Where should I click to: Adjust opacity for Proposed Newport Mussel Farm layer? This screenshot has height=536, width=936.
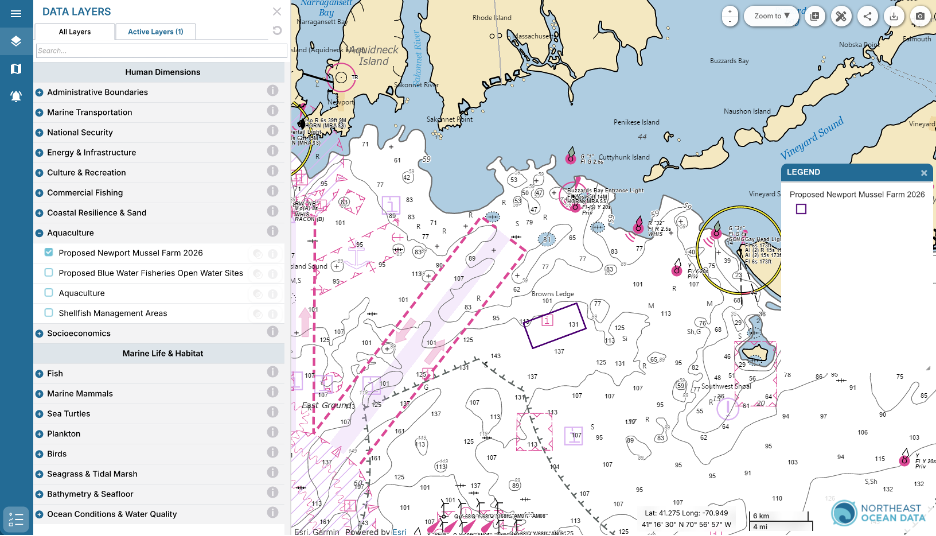(x=258, y=254)
